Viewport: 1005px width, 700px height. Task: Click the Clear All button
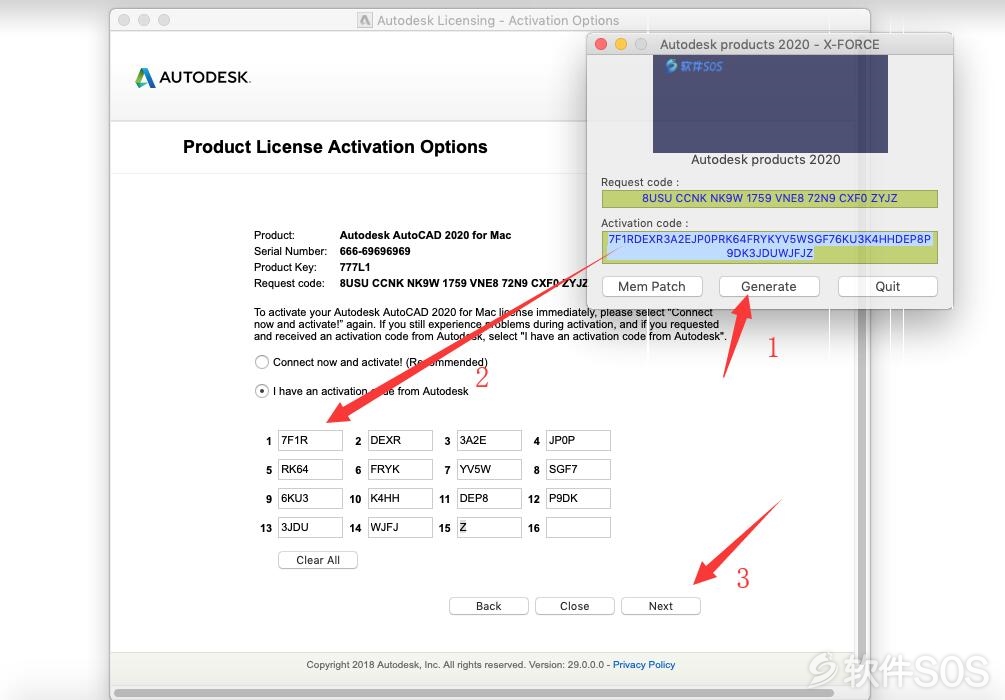pyautogui.click(x=318, y=560)
